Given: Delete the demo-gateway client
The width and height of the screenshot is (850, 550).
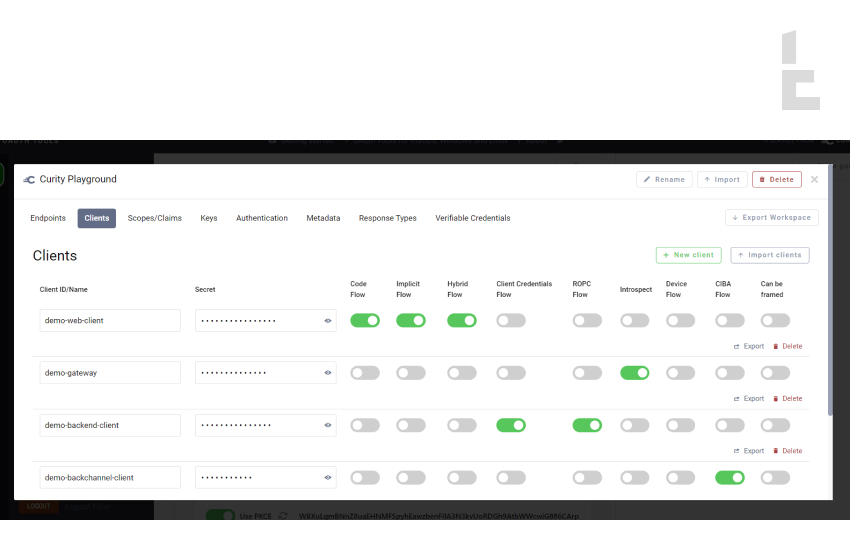Looking at the screenshot, I should click(x=787, y=398).
